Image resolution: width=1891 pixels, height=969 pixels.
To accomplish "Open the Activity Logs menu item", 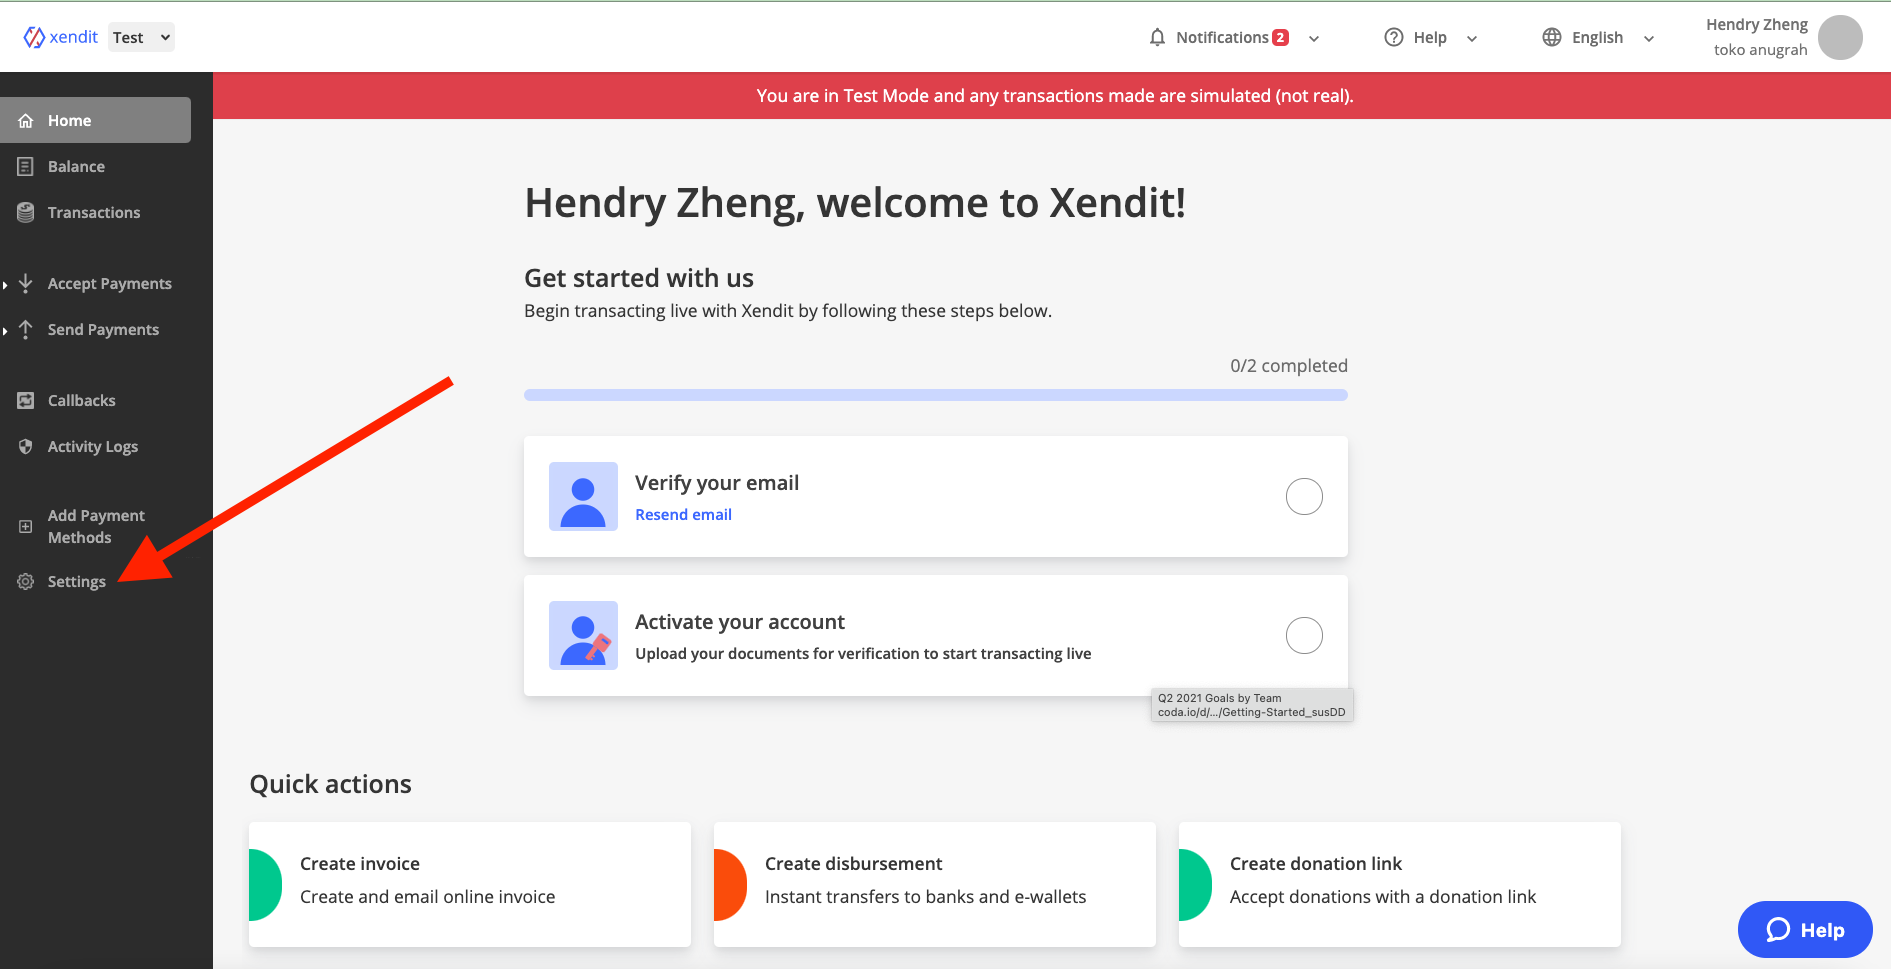I will pyautogui.click(x=95, y=446).
